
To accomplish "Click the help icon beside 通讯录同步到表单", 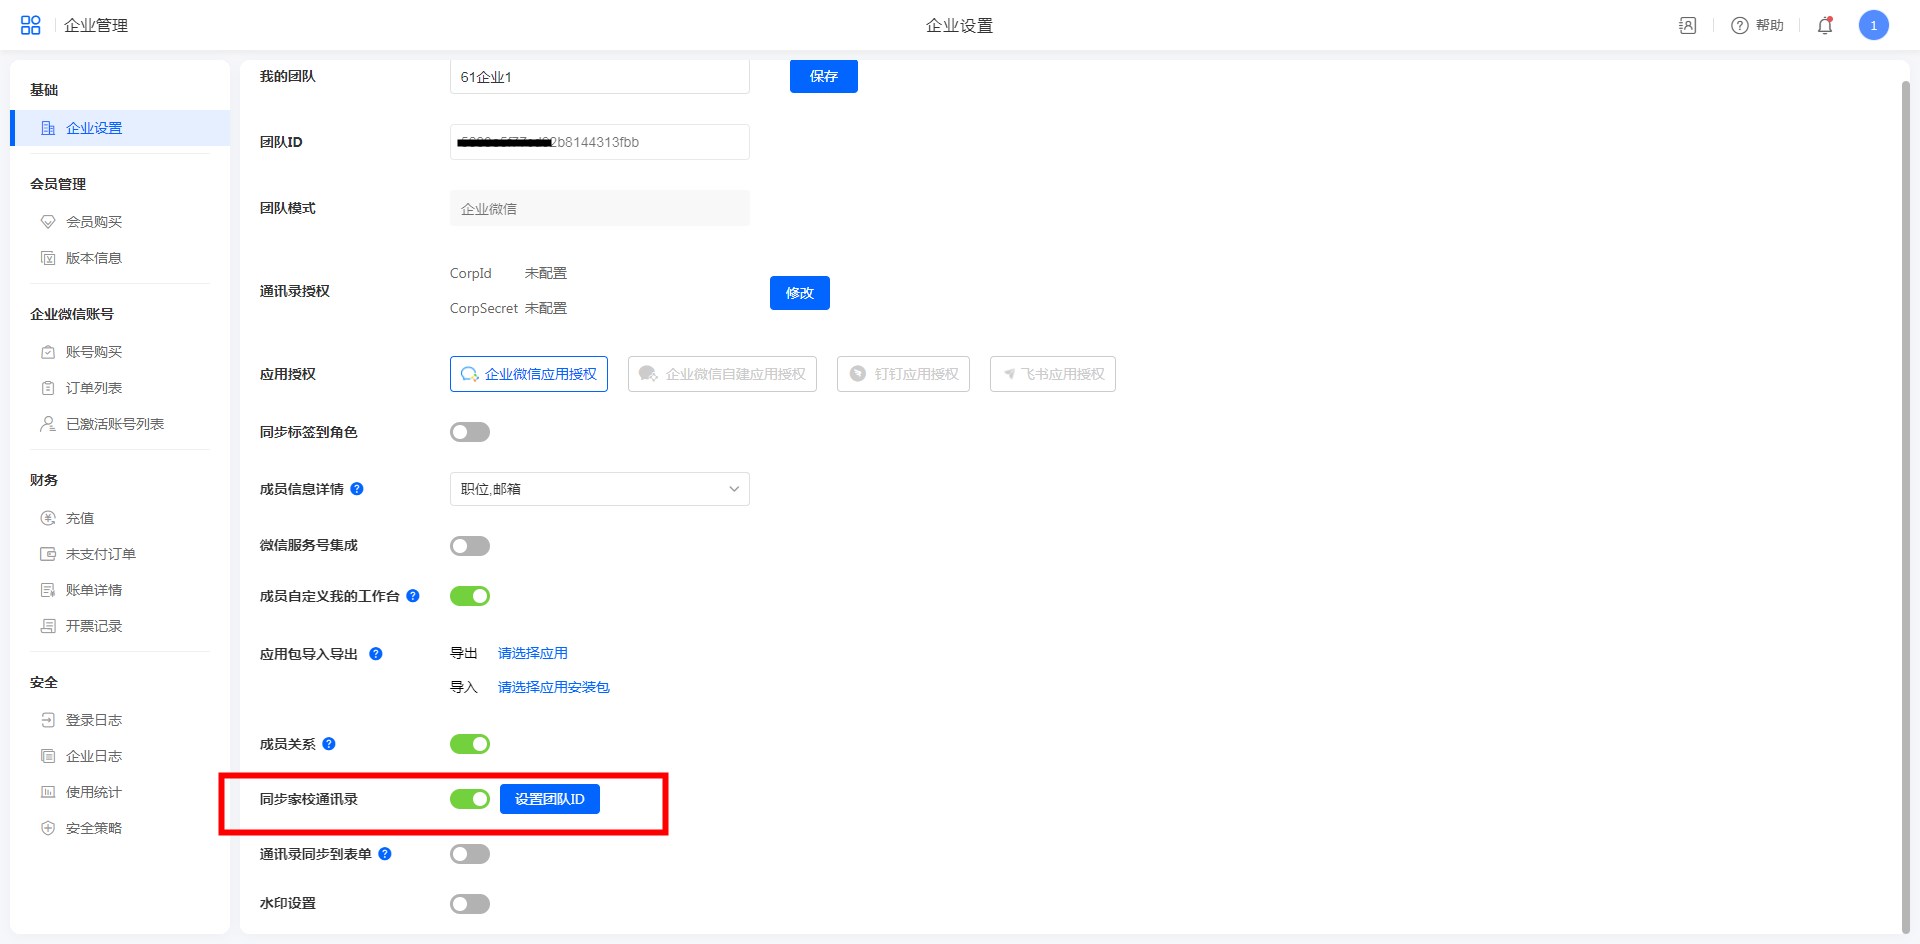I will (x=385, y=854).
